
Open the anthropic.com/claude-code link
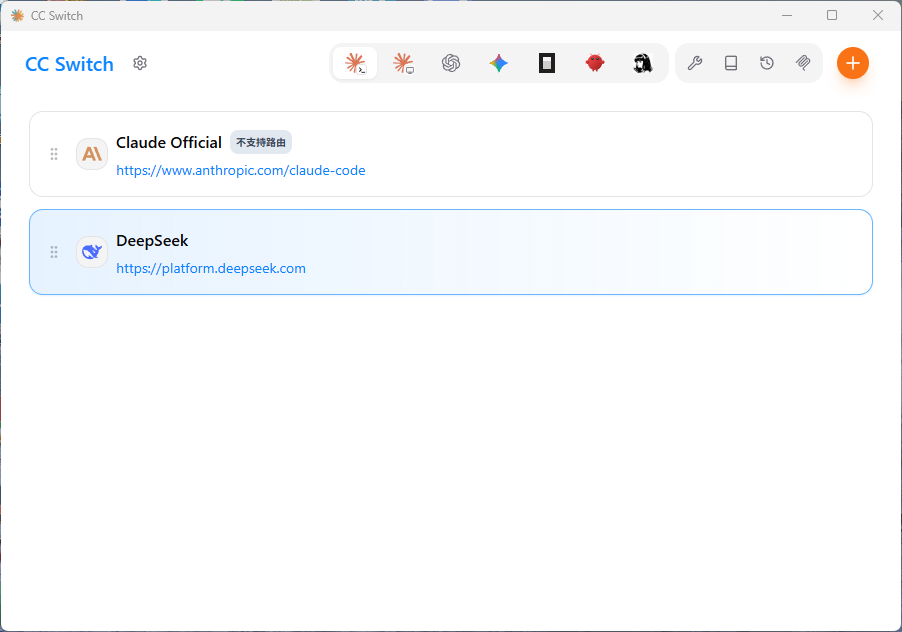coord(240,170)
